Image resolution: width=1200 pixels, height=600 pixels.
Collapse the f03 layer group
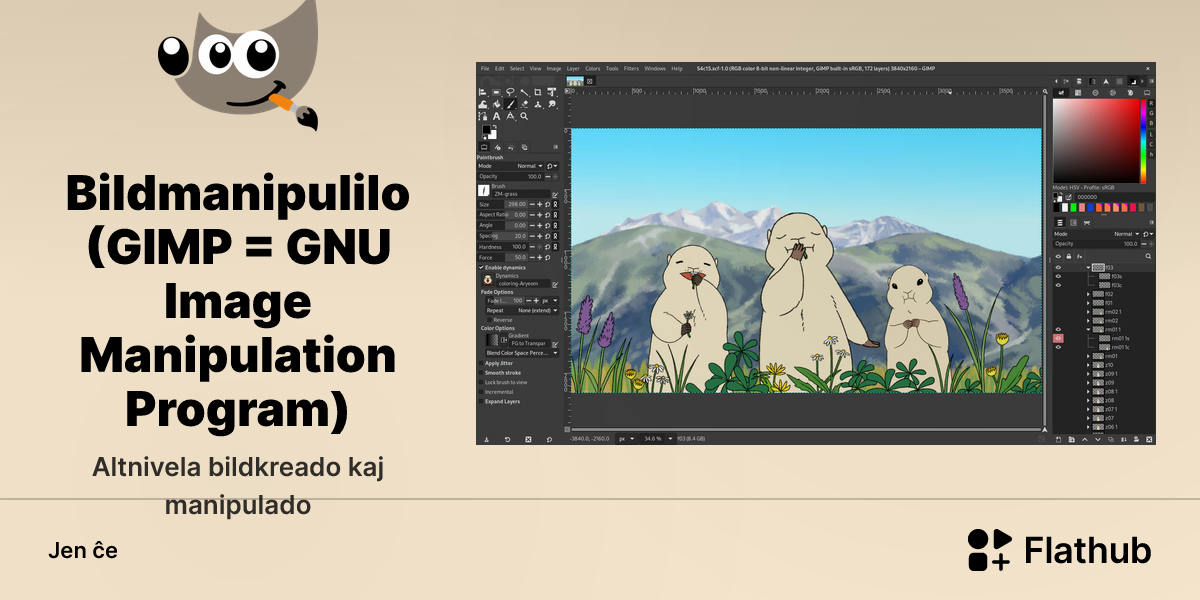(x=1088, y=267)
